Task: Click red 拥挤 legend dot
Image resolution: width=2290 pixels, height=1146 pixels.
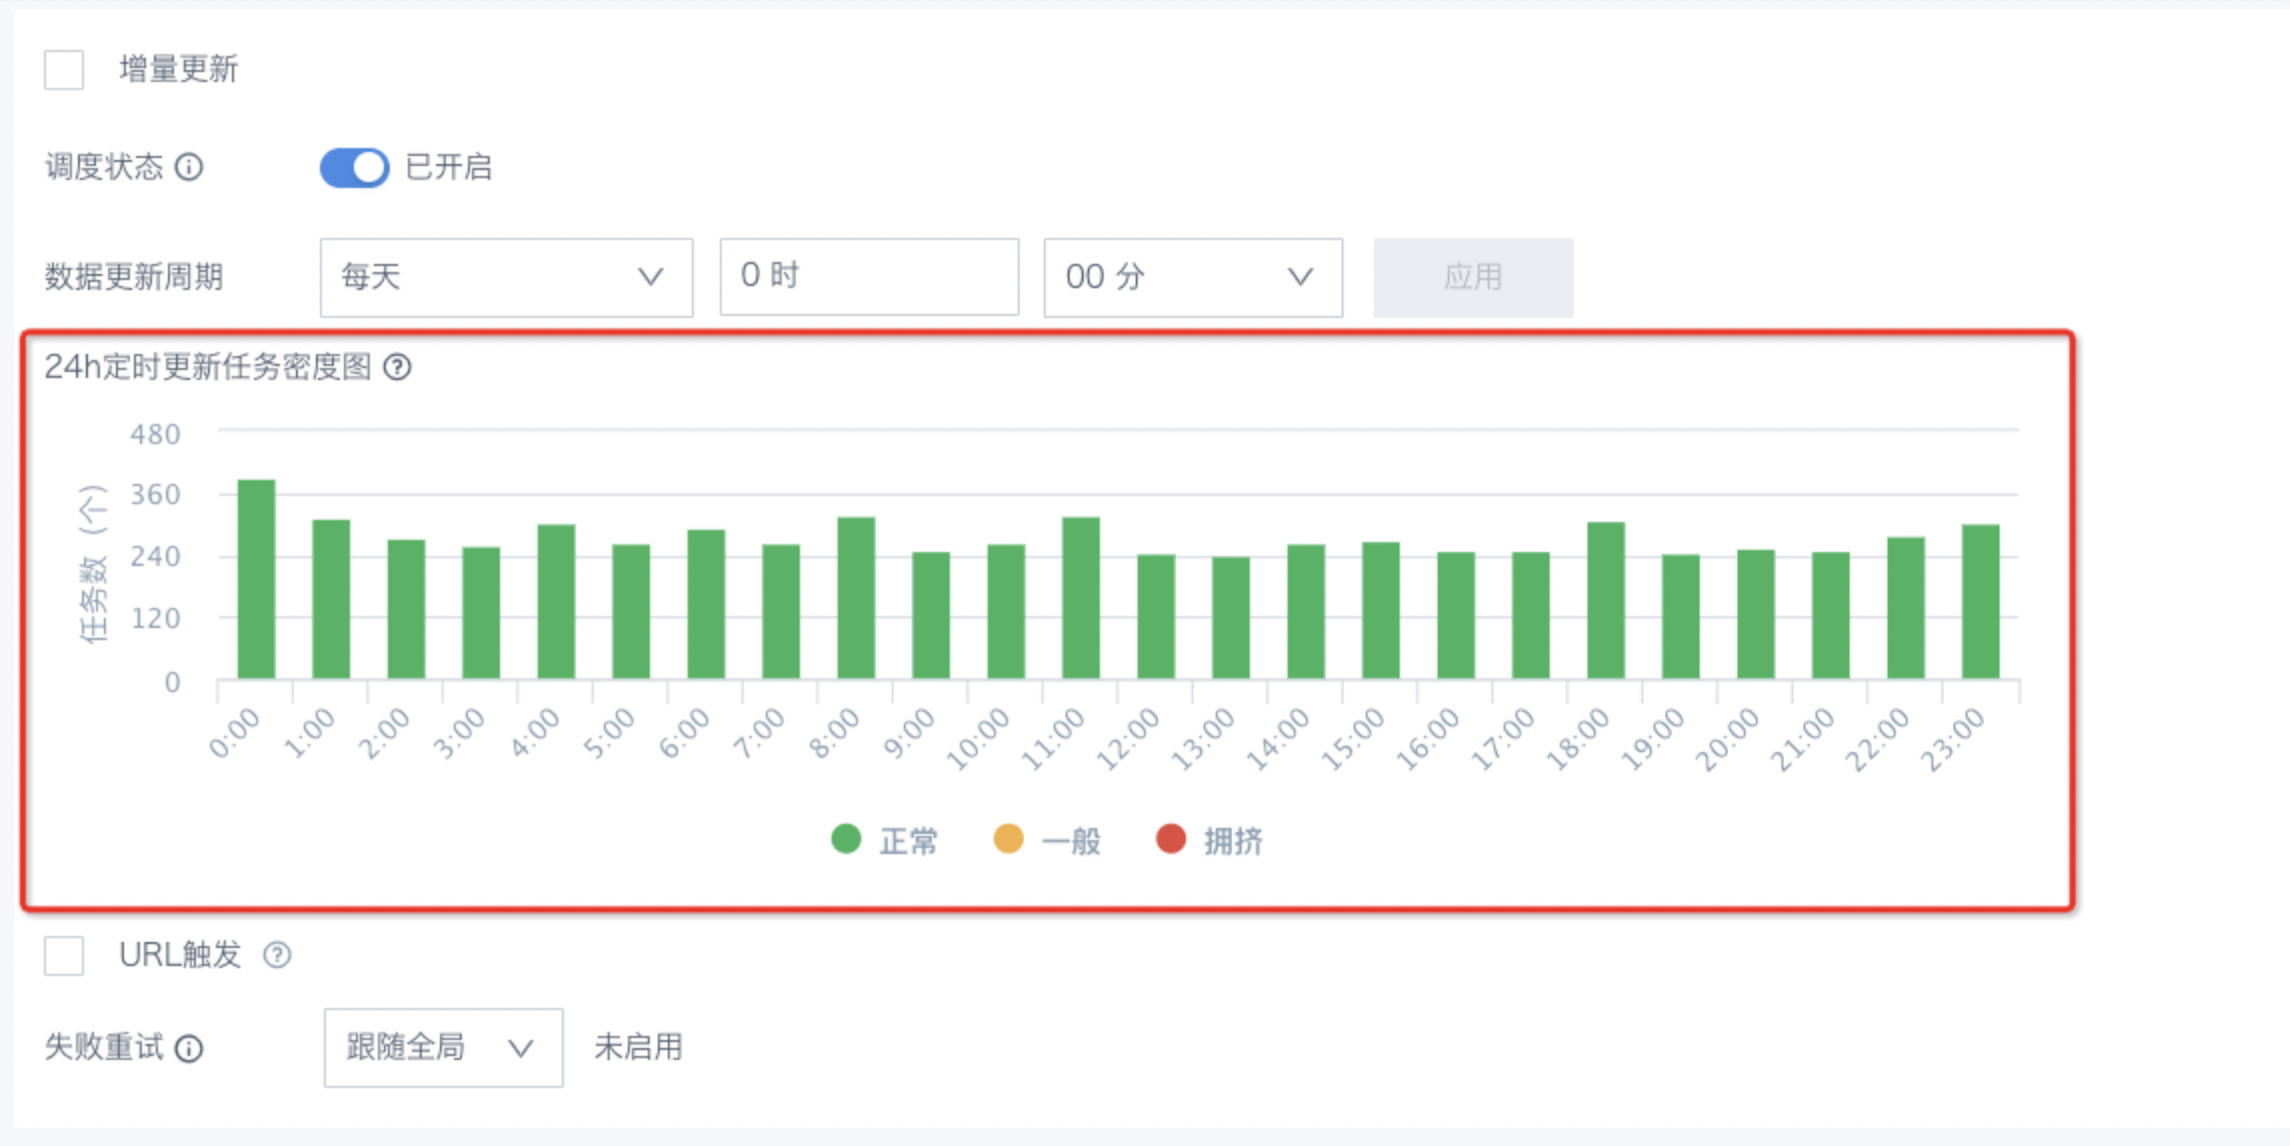Action: [1170, 839]
